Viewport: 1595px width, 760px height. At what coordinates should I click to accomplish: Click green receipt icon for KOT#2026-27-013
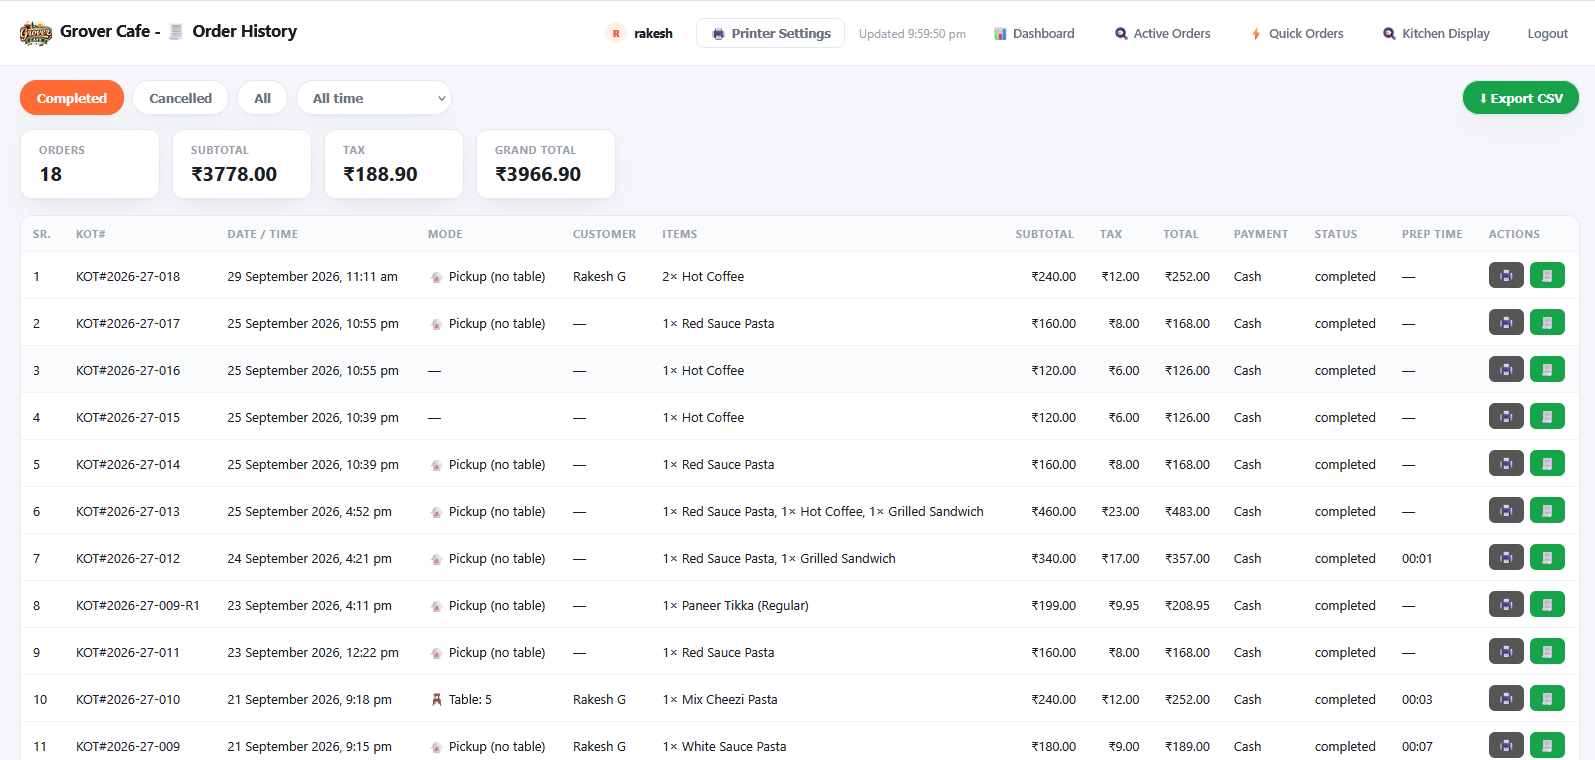point(1547,510)
